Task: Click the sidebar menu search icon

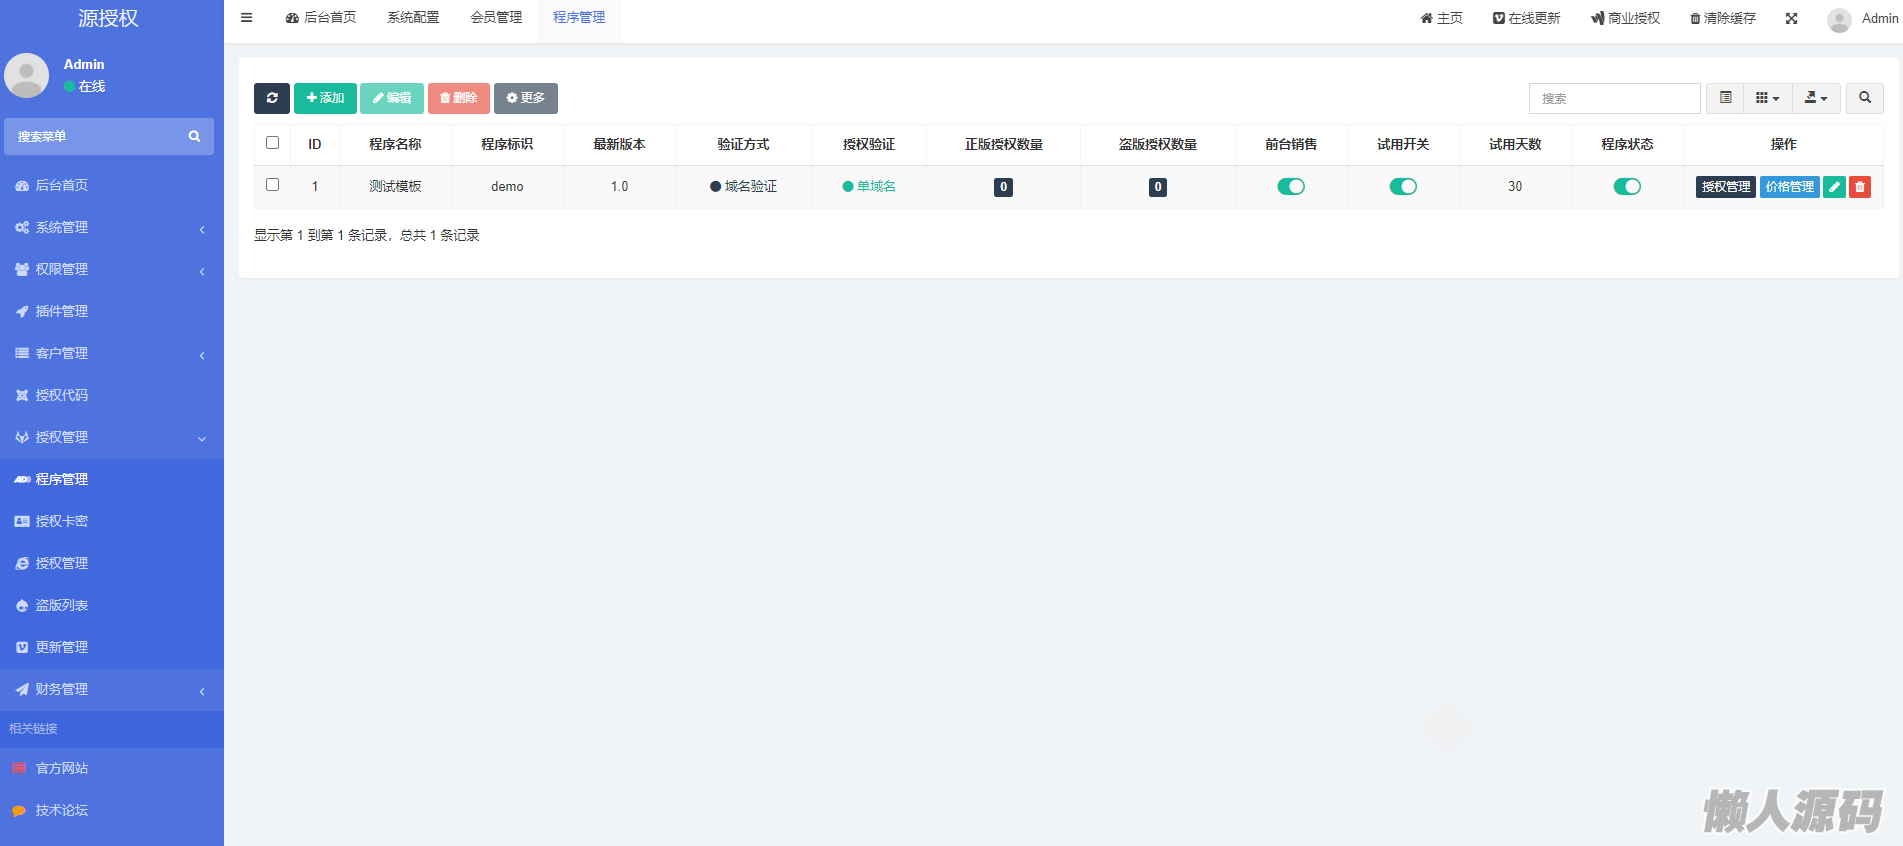Action: [x=194, y=137]
